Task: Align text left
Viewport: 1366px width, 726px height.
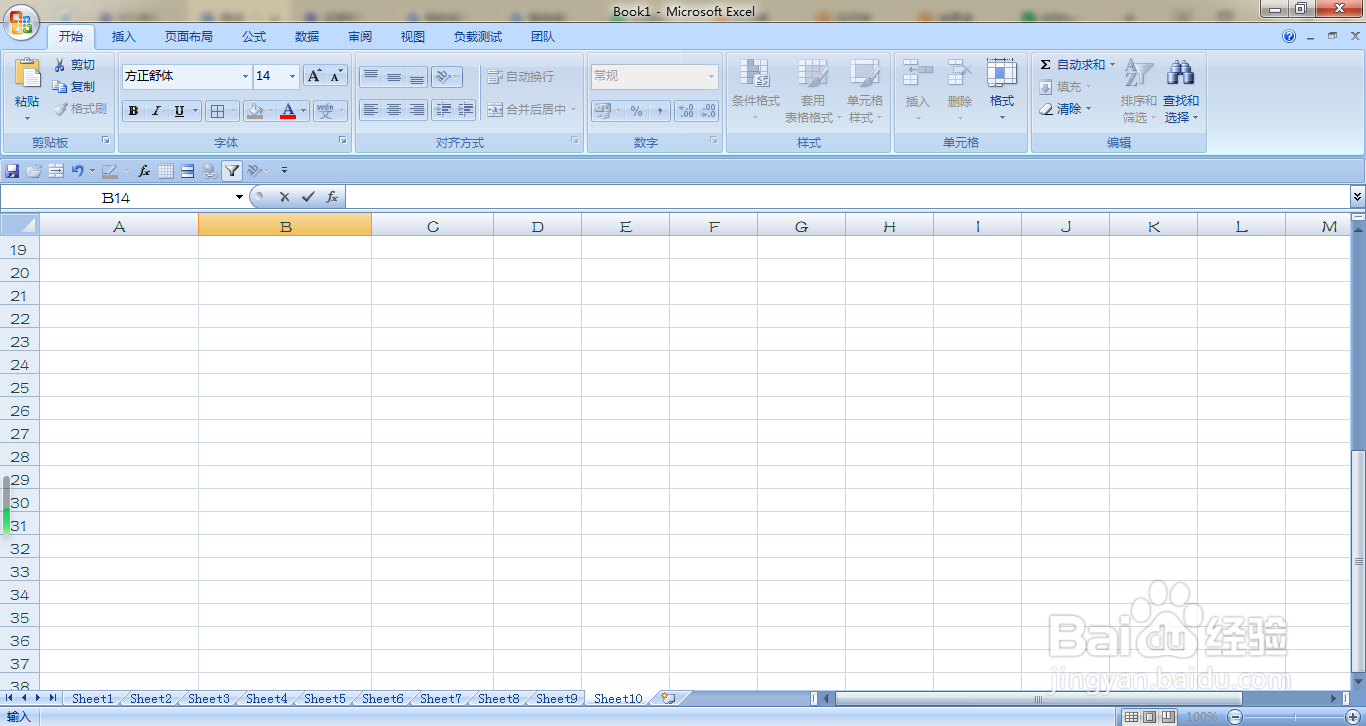Action: click(x=371, y=110)
